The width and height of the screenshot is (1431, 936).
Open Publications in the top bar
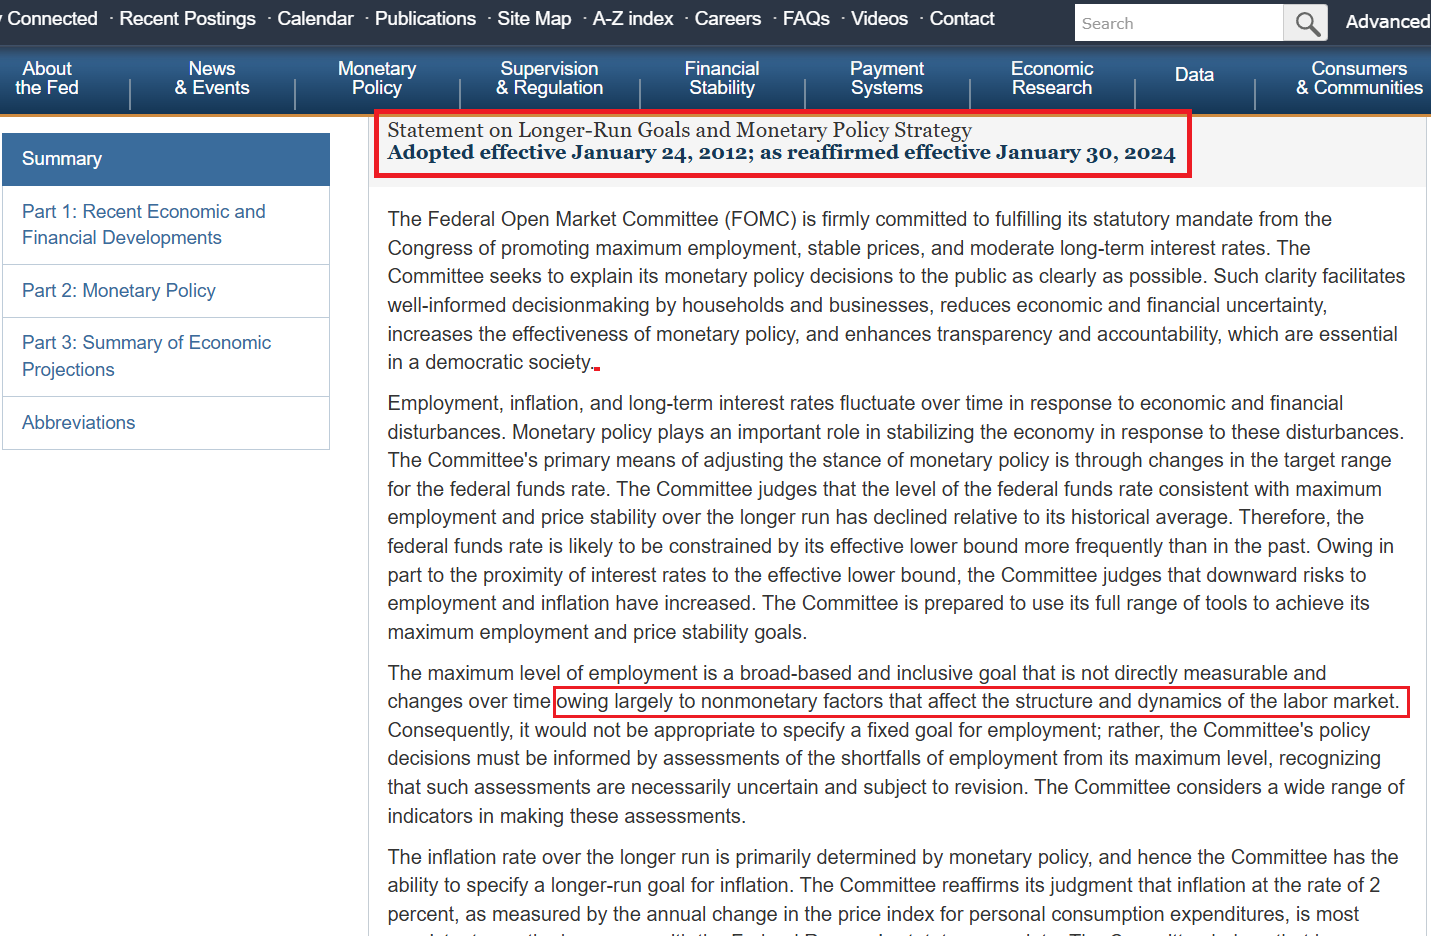(425, 19)
